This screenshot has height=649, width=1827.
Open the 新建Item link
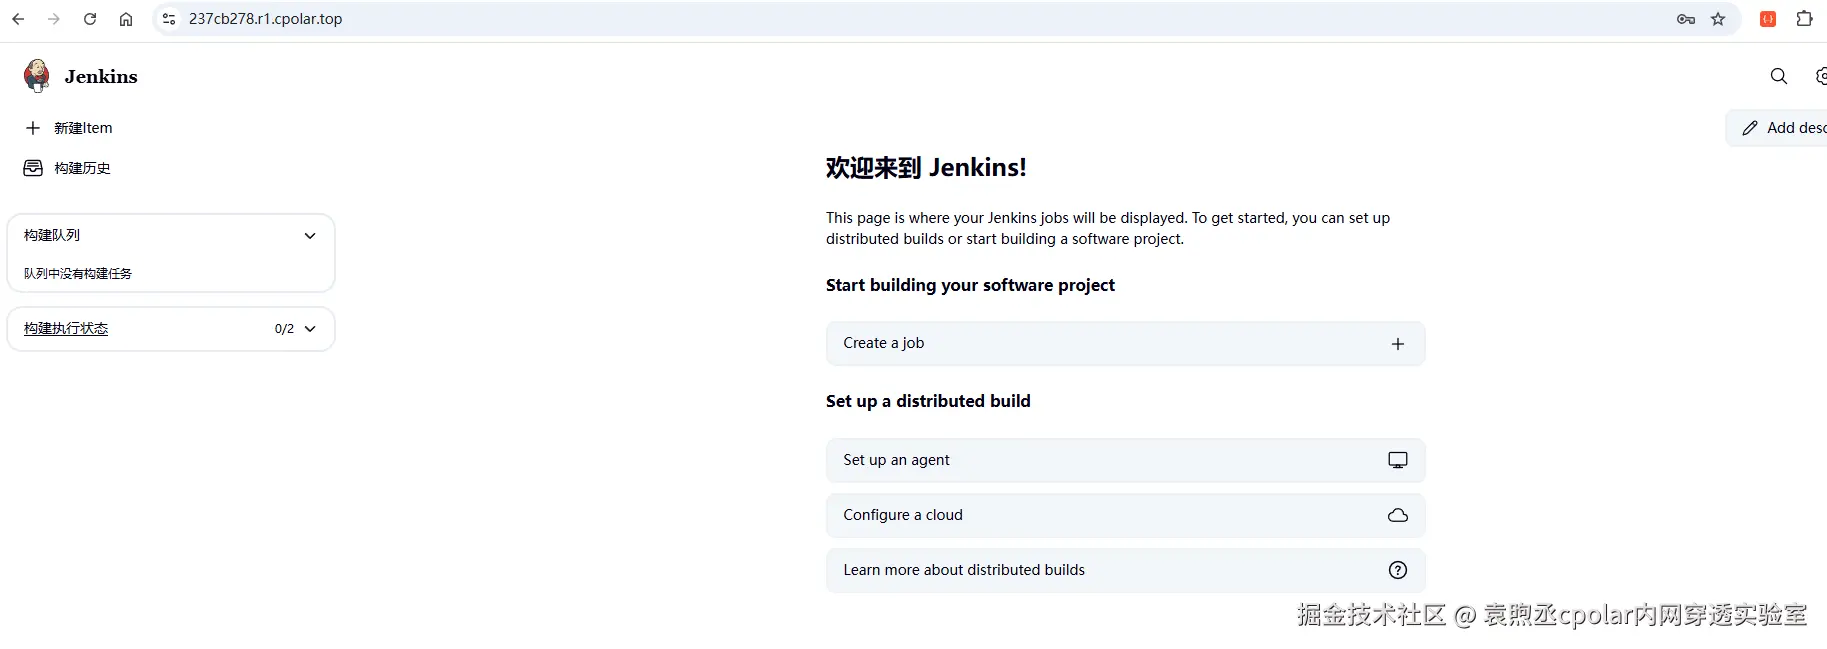pyautogui.click(x=83, y=128)
